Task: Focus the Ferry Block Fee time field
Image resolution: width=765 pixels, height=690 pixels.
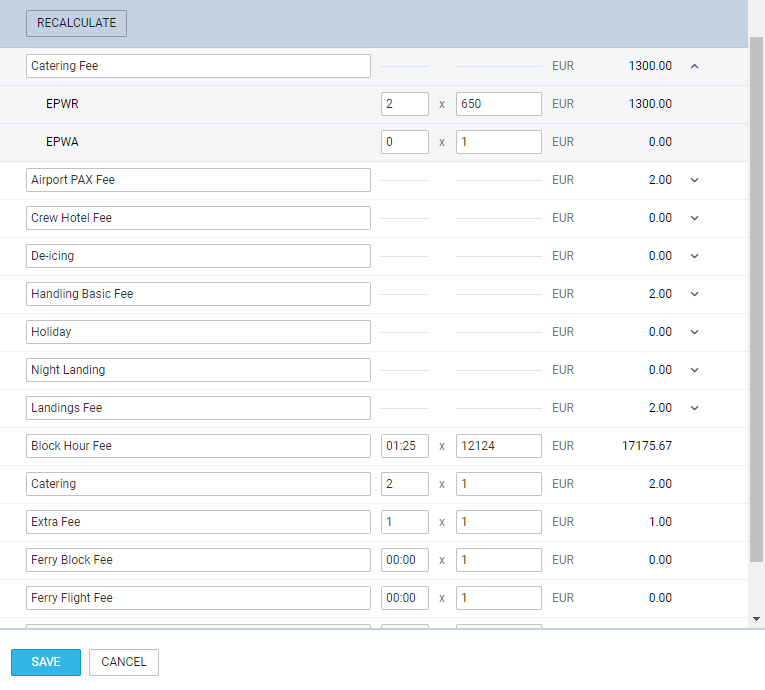Action: (x=405, y=561)
